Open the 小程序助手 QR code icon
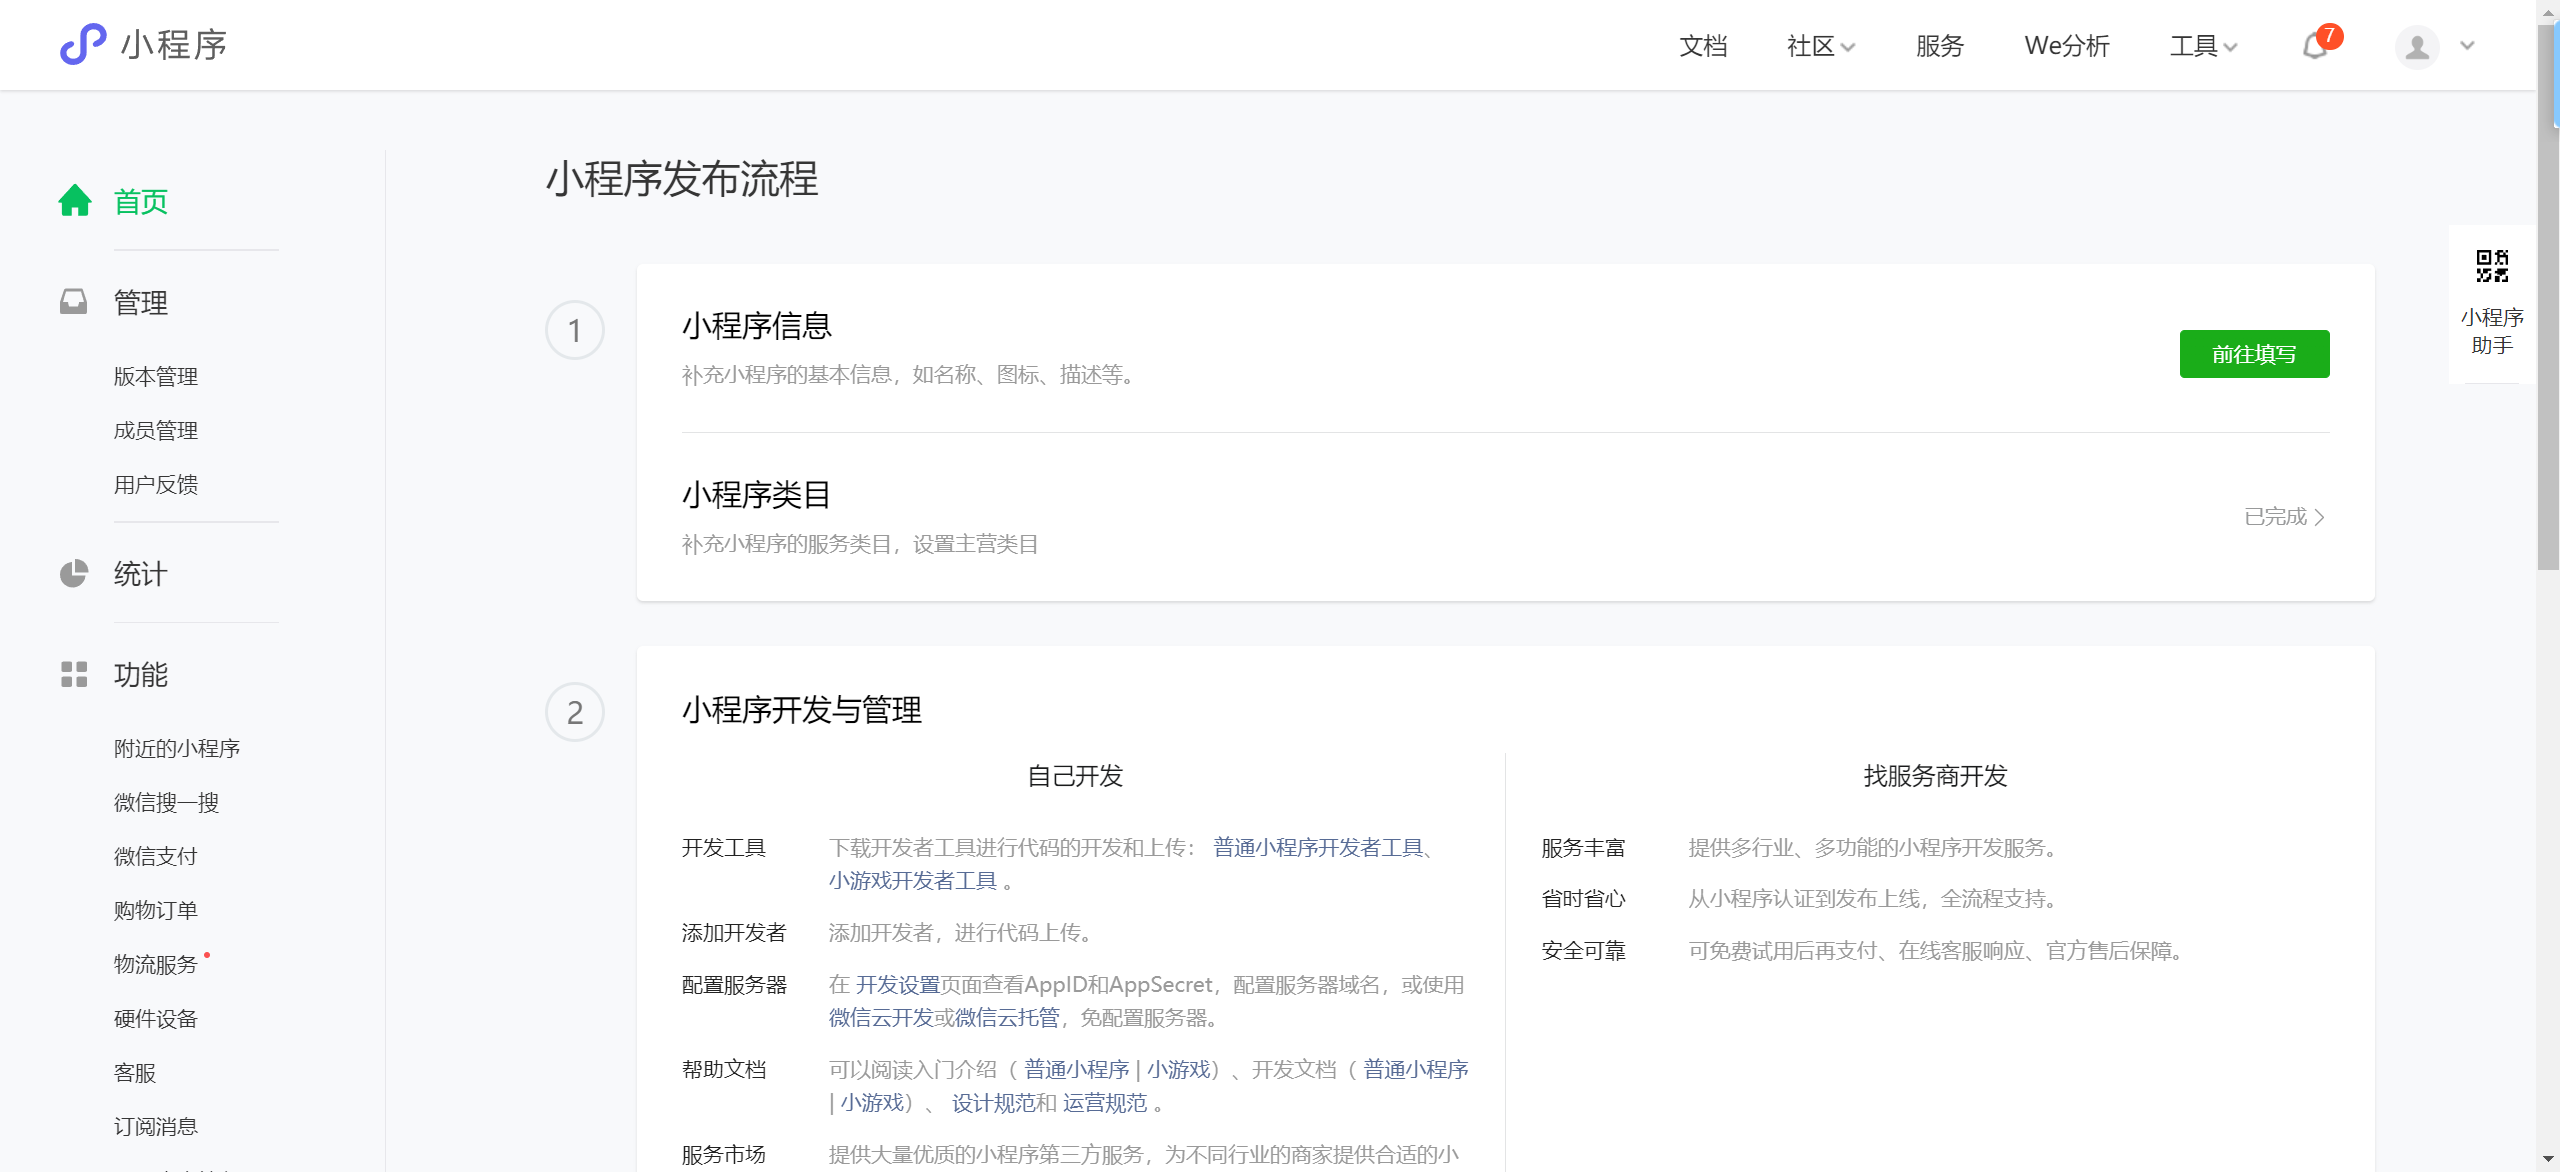The height and width of the screenshot is (1172, 2560). pos(2491,267)
